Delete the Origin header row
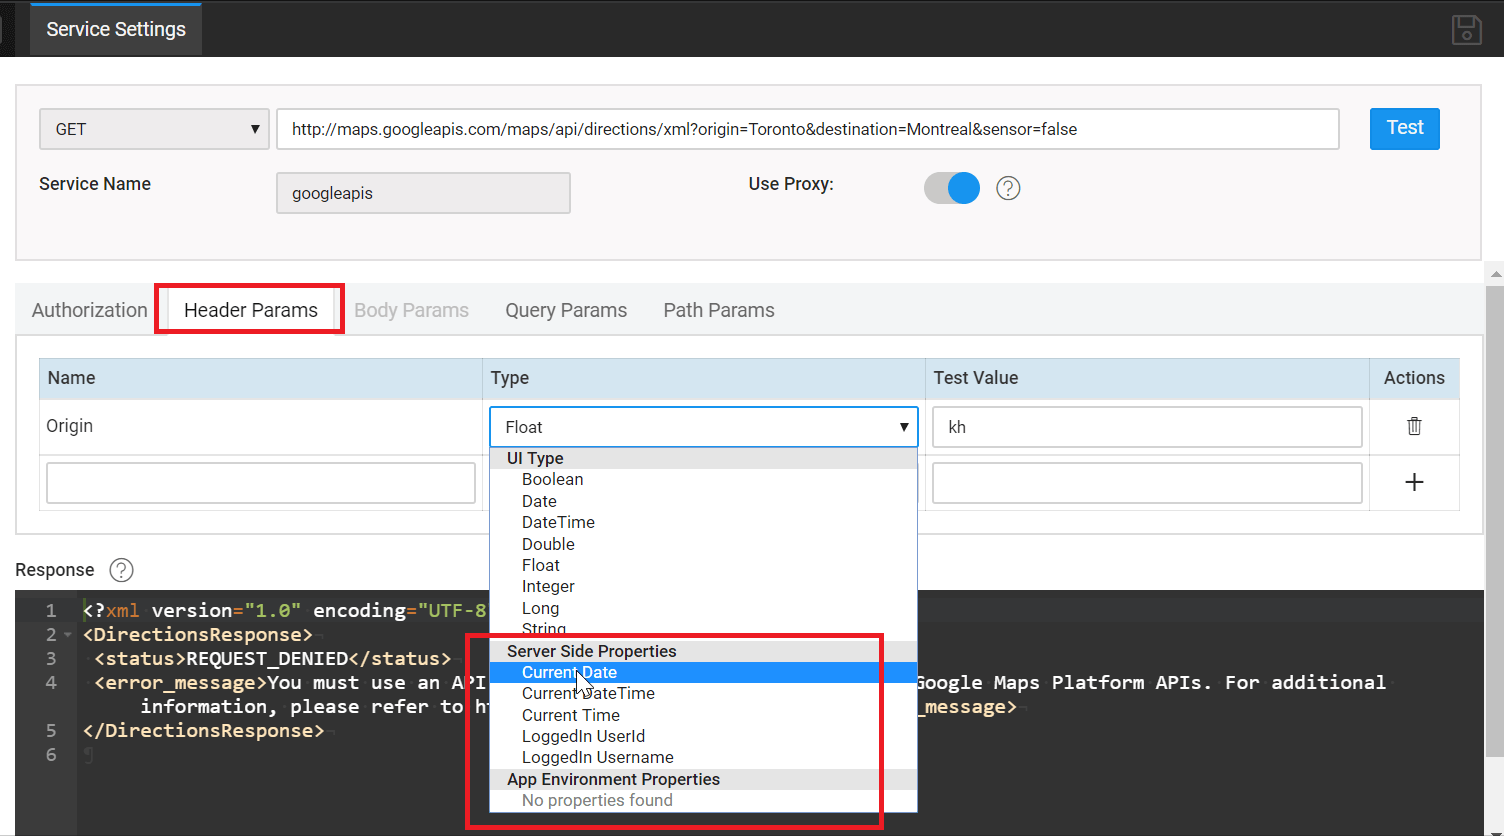 pyautogui.click(x=1414, y=426)
